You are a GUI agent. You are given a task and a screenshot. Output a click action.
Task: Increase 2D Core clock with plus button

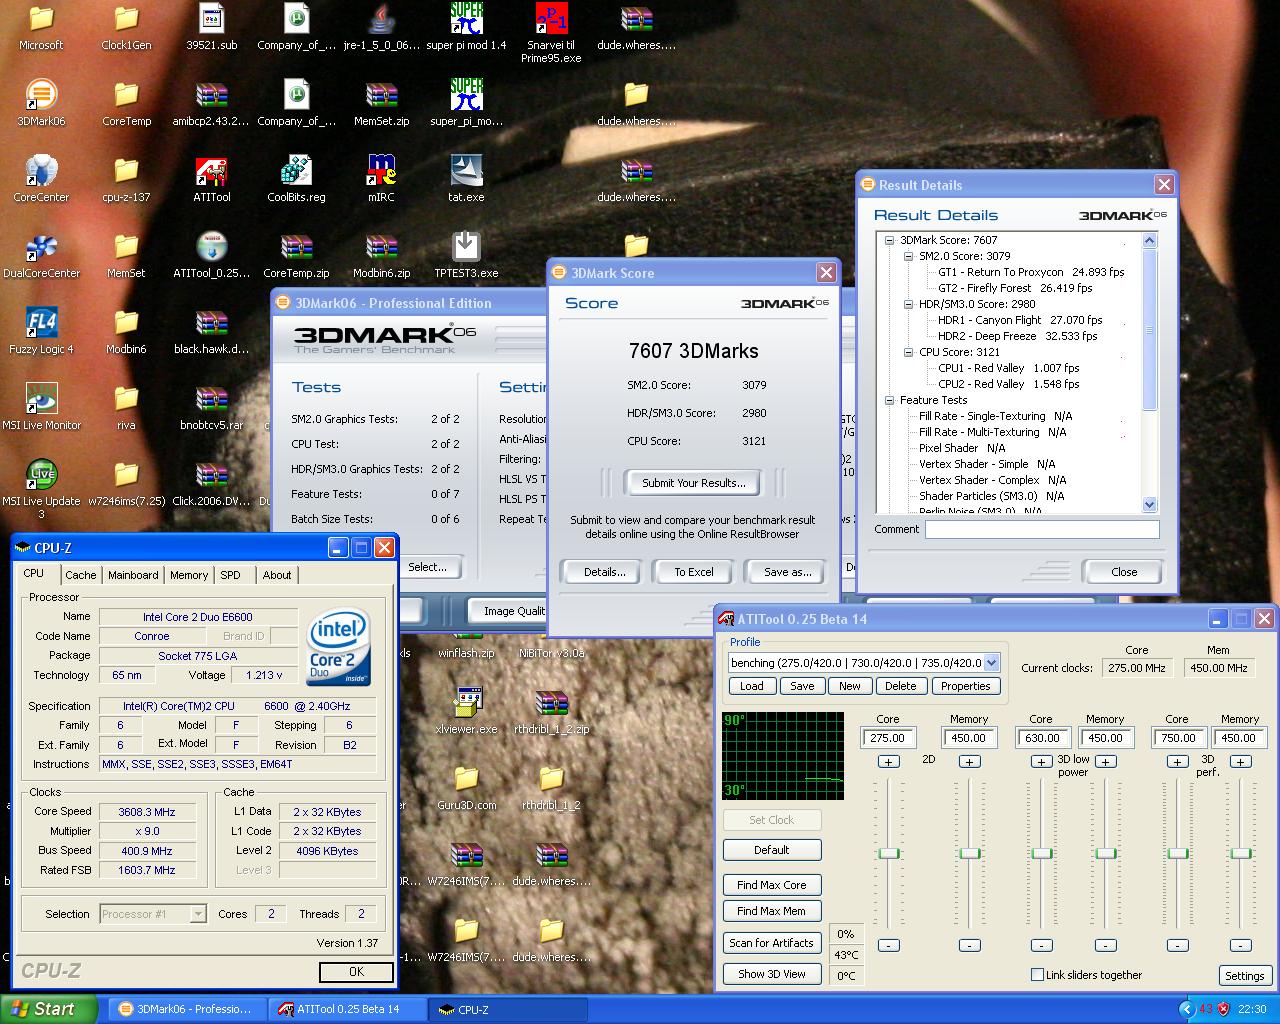(x=888, y=761)
